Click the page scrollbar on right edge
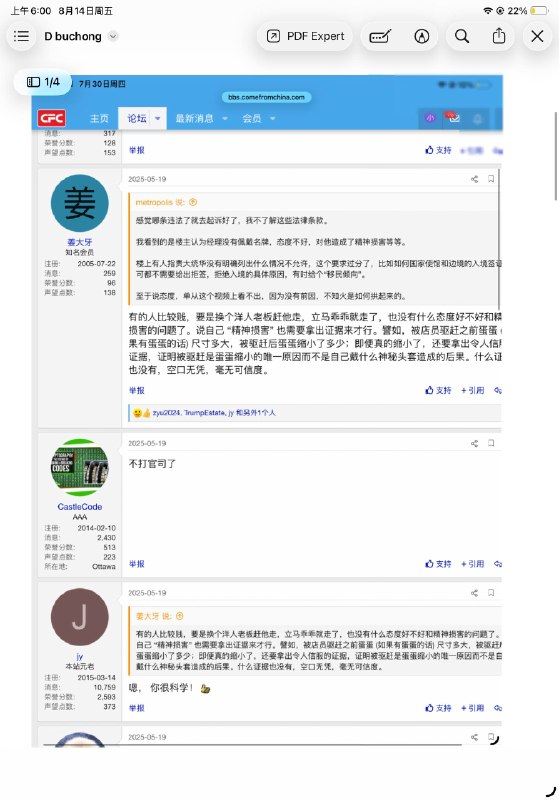The height and width of the screenshot is (800, 559). (x=556, y=156)
